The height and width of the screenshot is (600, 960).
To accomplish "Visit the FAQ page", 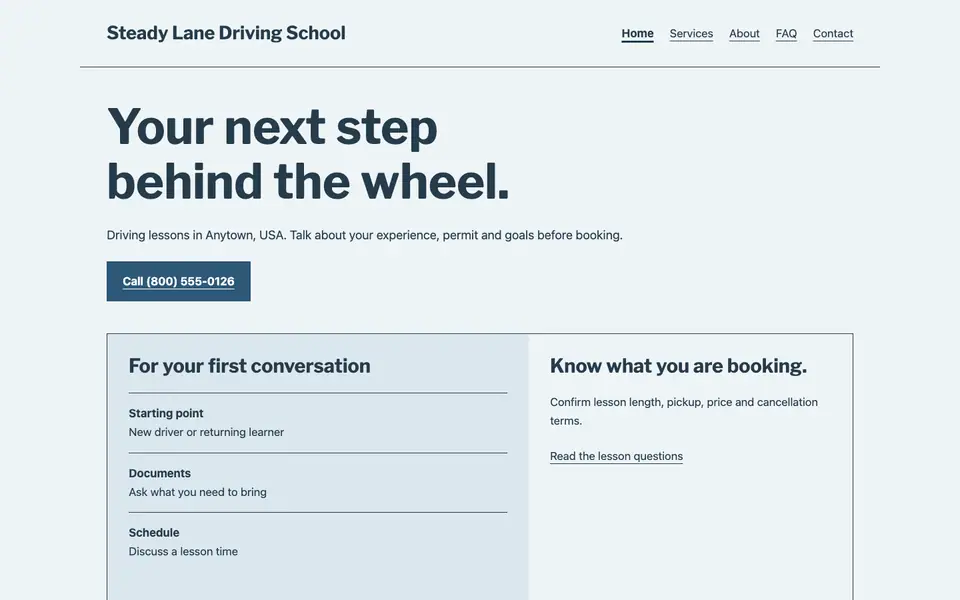I will pyautogui.click(x=786, y=34).
